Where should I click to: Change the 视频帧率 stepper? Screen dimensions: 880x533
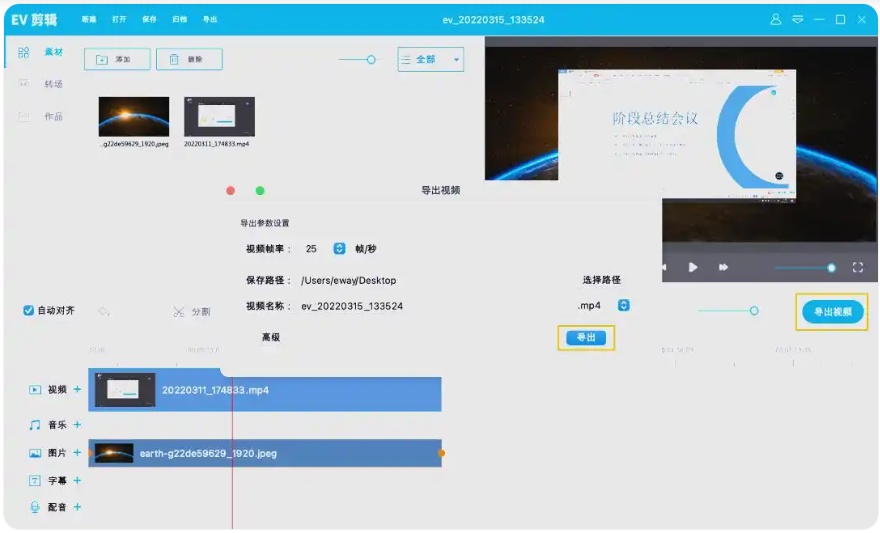(x=340, y=249)
